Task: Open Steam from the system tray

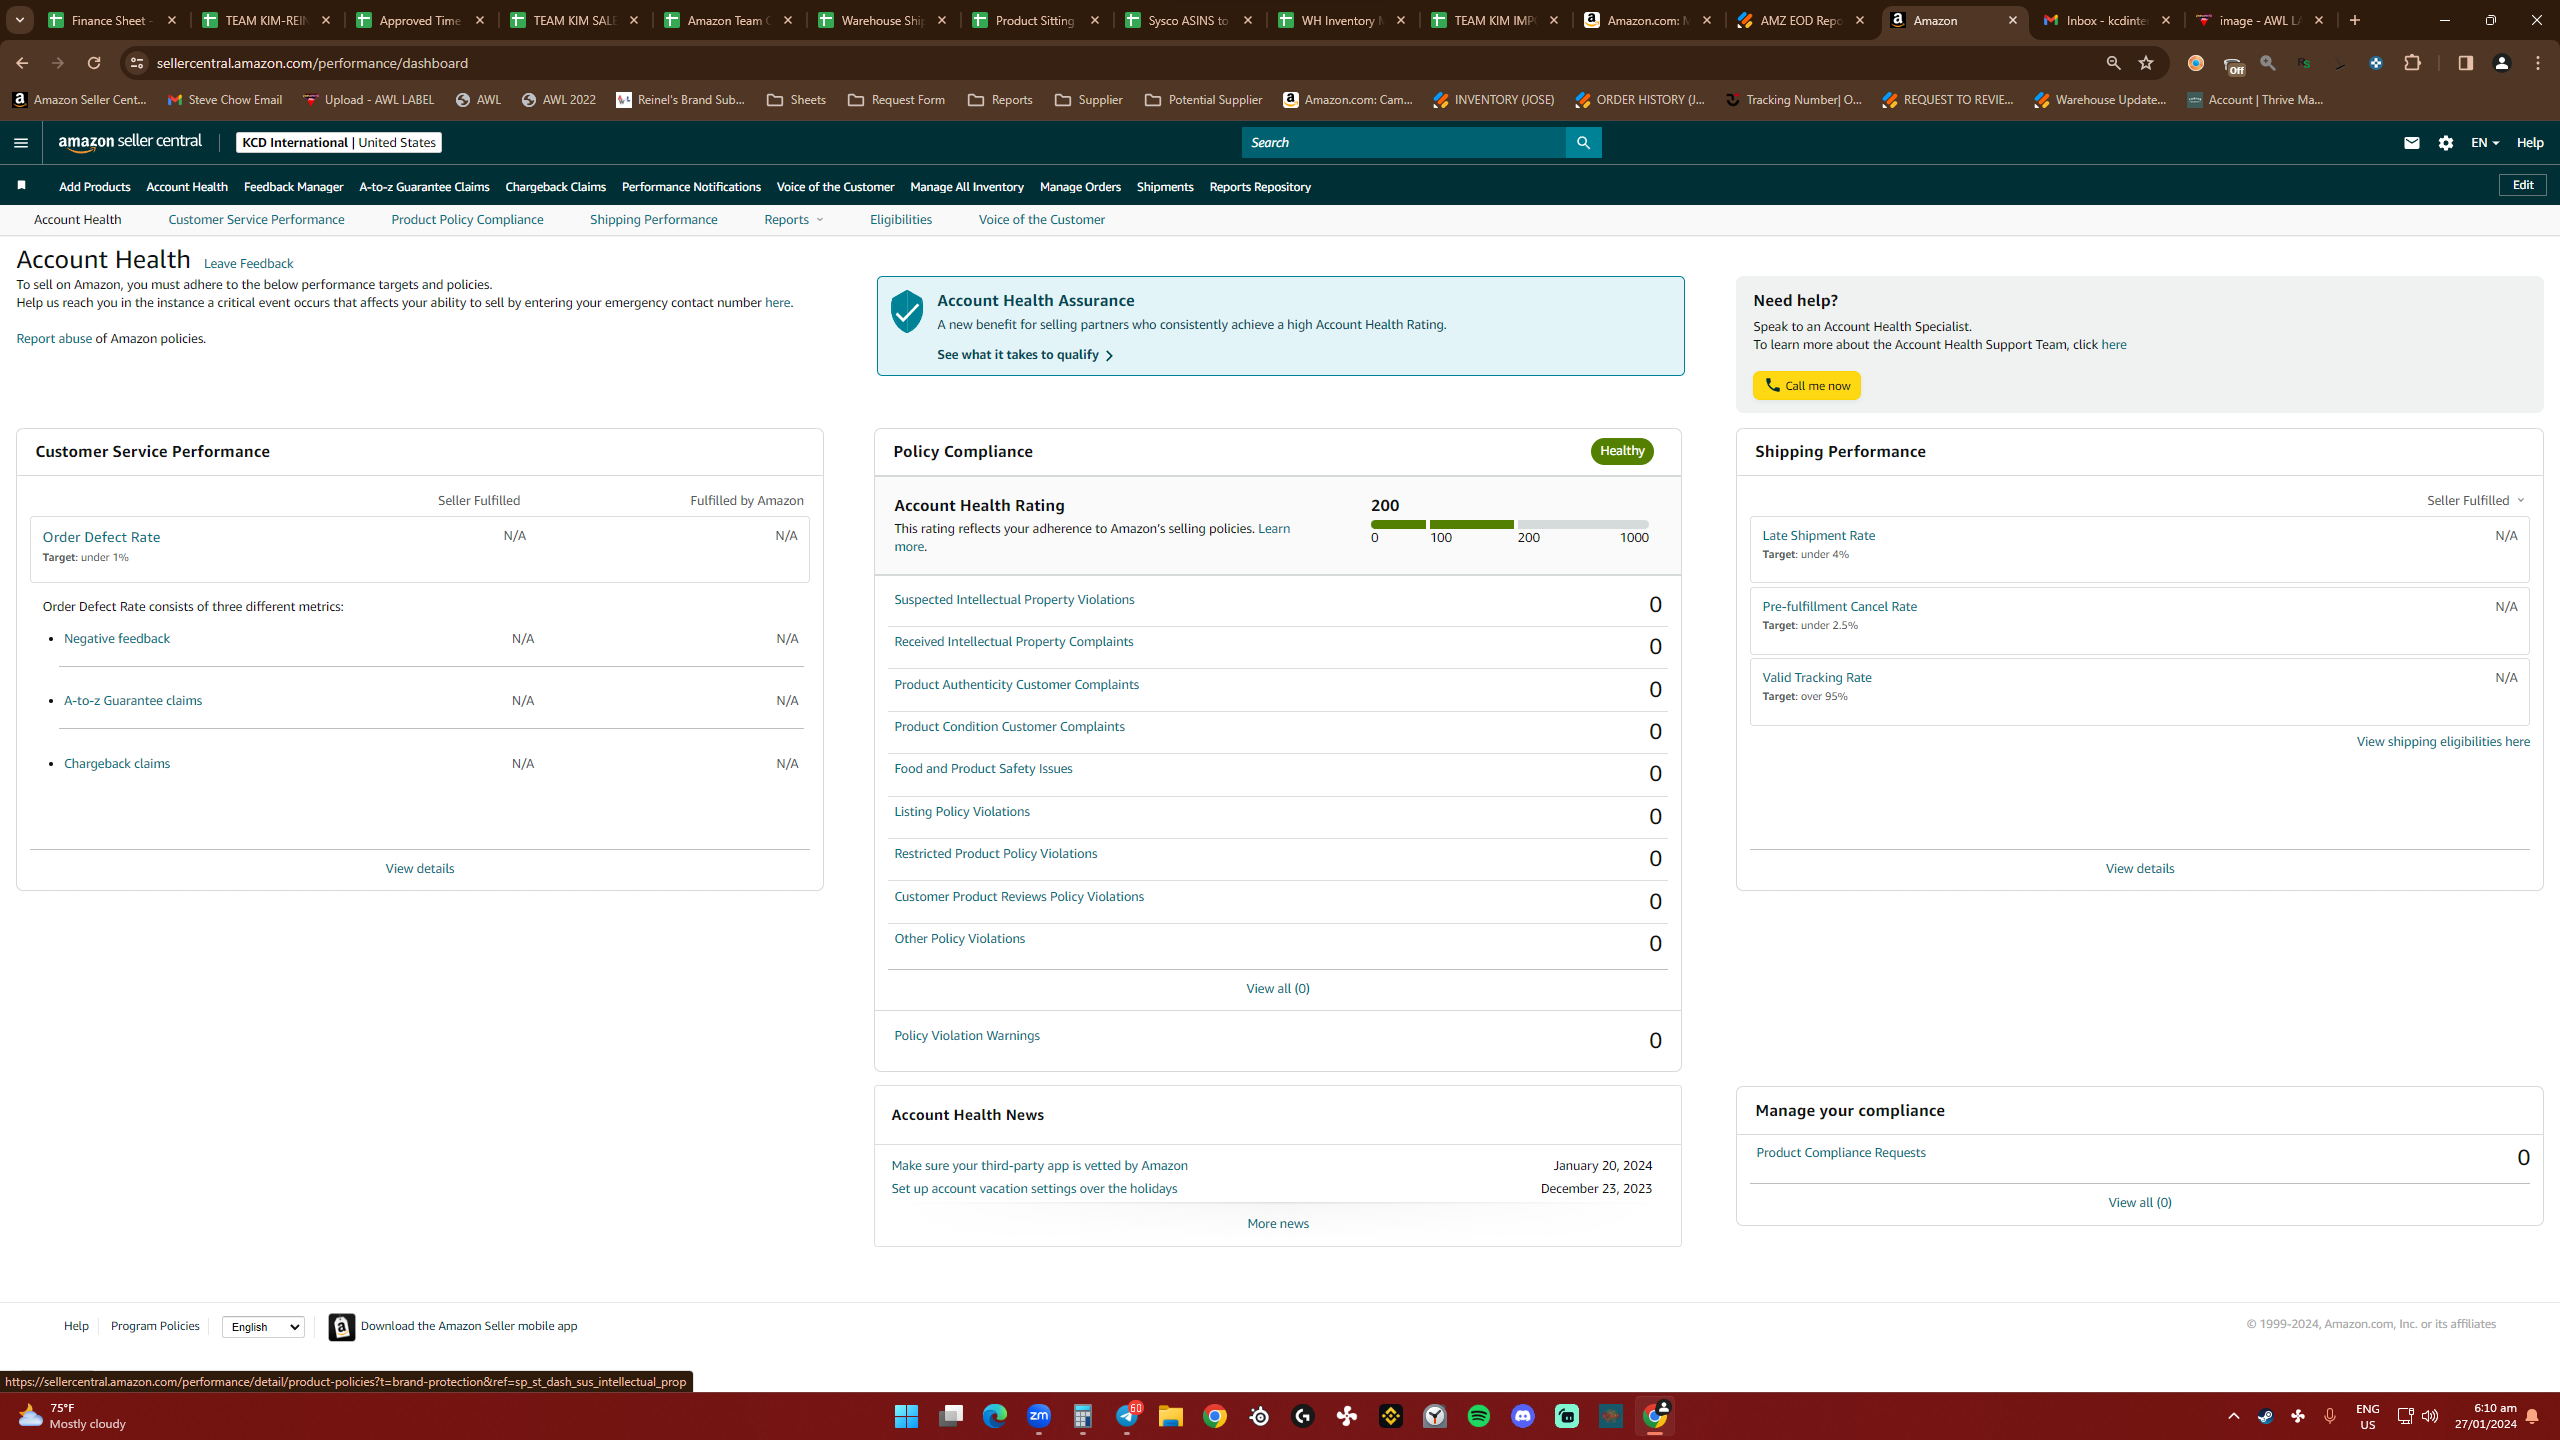Action: click(x=2265, y=1416)
